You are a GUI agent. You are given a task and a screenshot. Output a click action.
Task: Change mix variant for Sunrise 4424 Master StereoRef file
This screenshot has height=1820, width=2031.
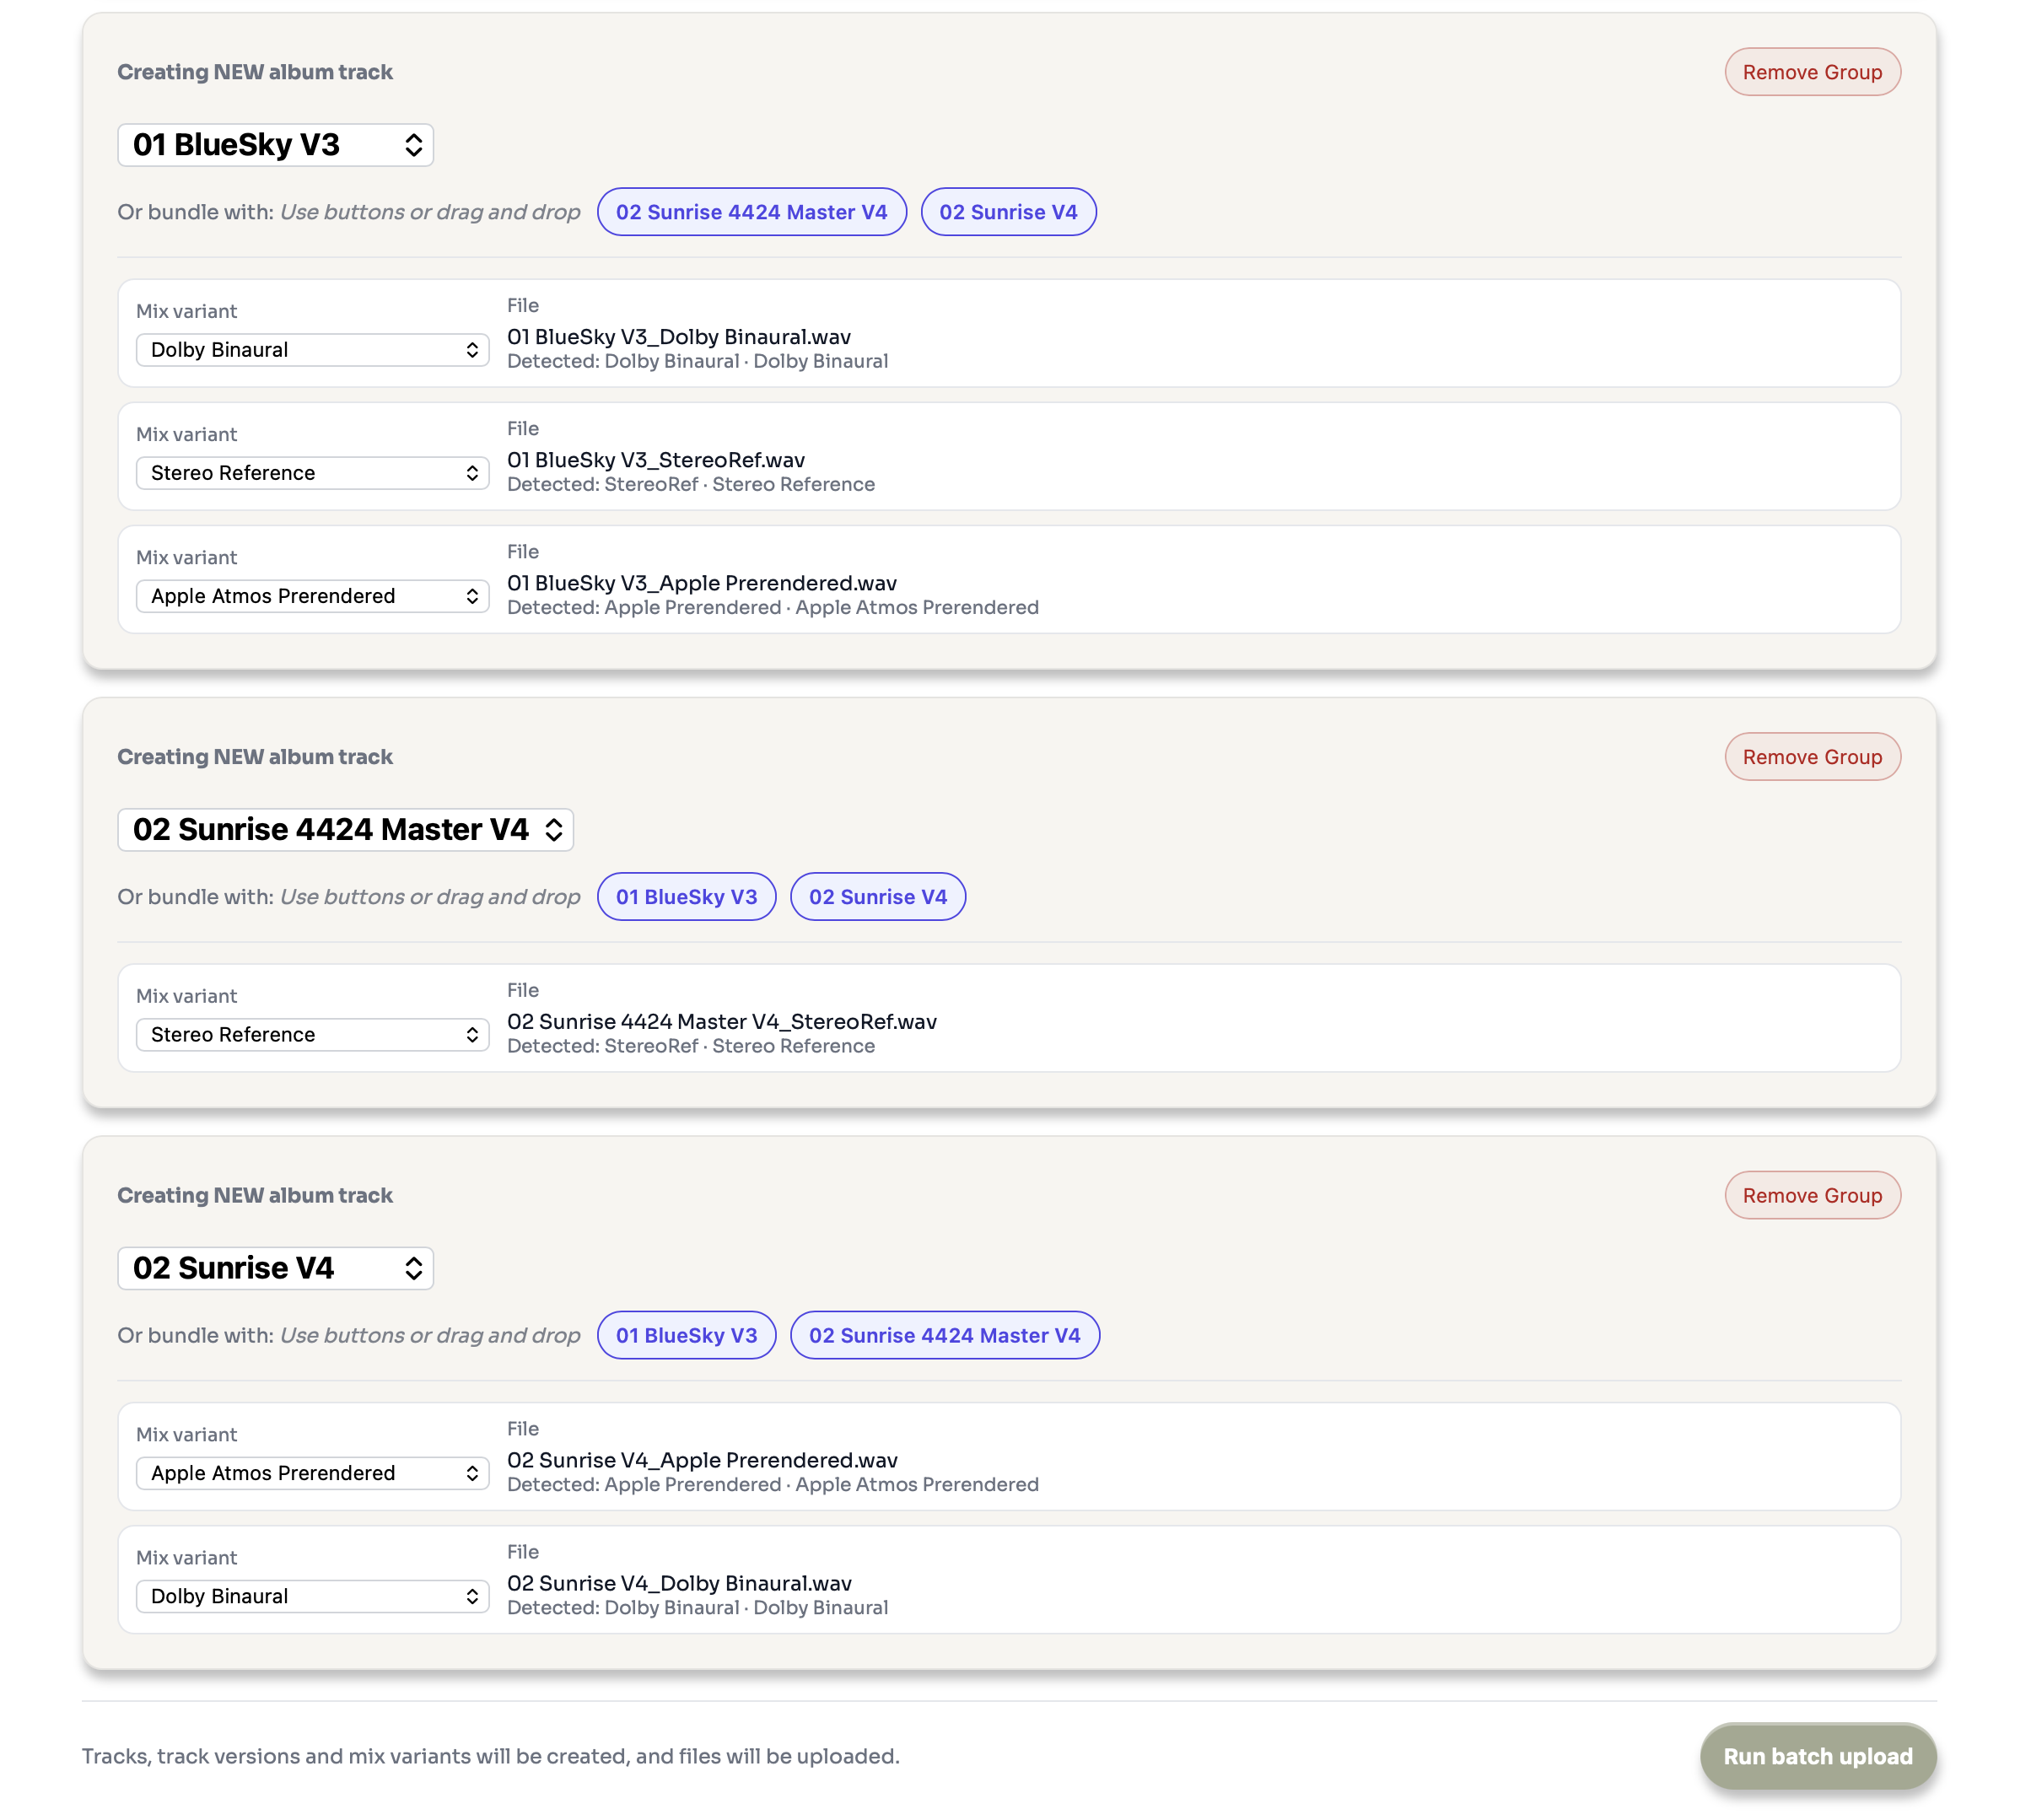[312, 1035]
